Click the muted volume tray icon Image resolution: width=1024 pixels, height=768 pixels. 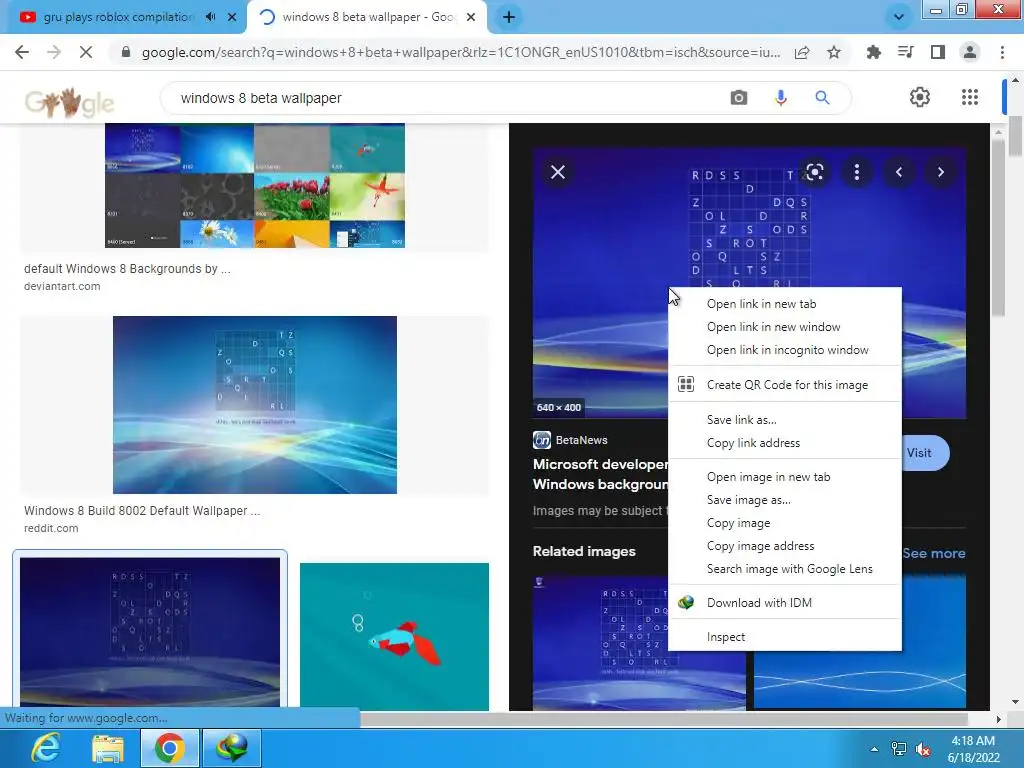coord(923,750)
